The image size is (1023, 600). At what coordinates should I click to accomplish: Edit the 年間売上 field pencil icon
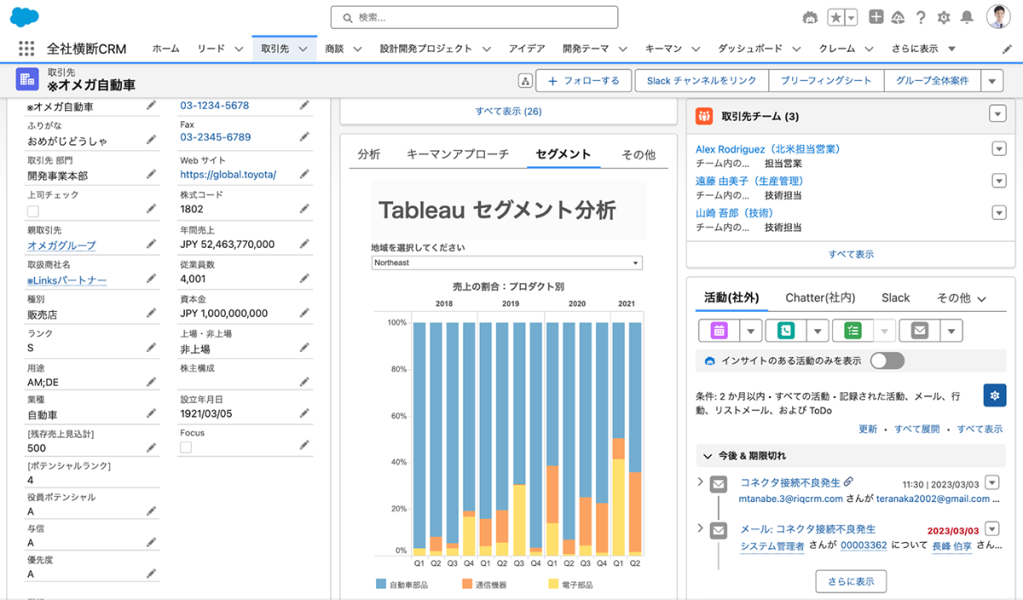(305, 243)
